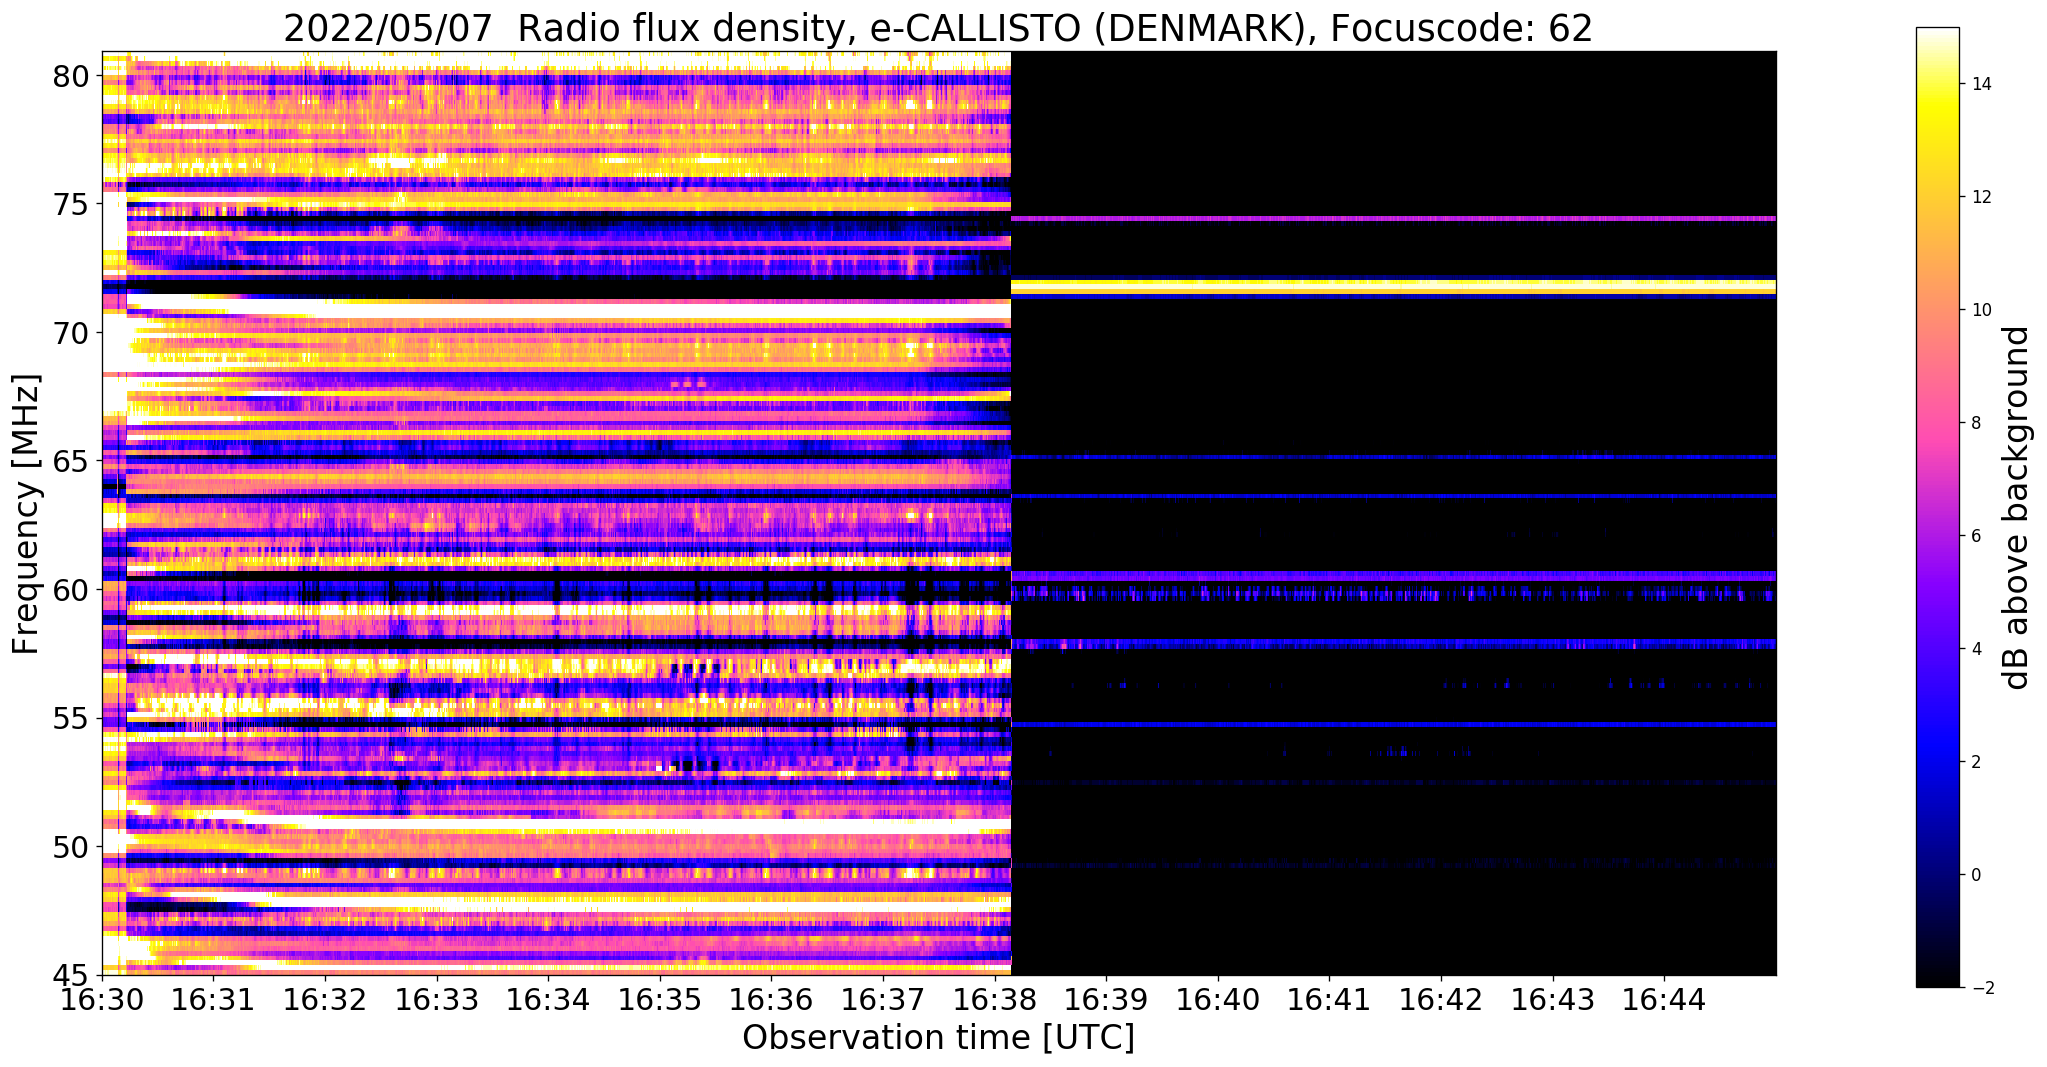Click the 75 MHz frequency tick label
Viewport: 2047px width, 1067px height.
[72, 205]
